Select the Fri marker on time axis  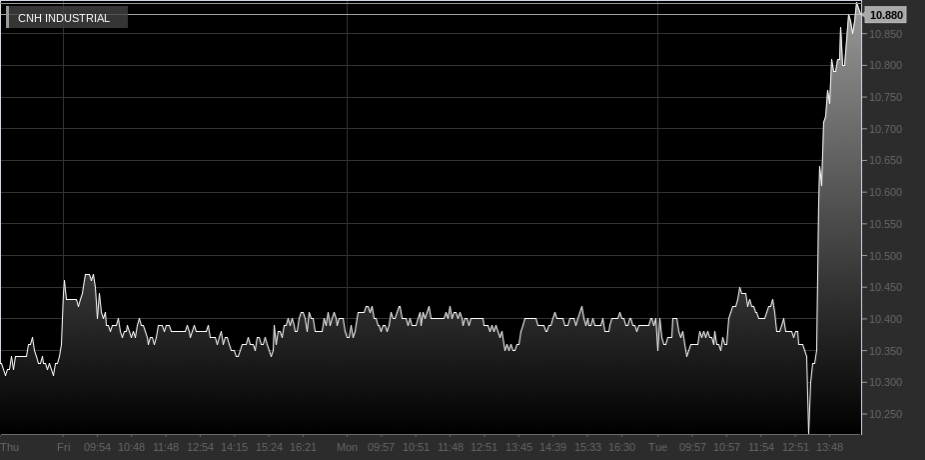coord(64,447)
